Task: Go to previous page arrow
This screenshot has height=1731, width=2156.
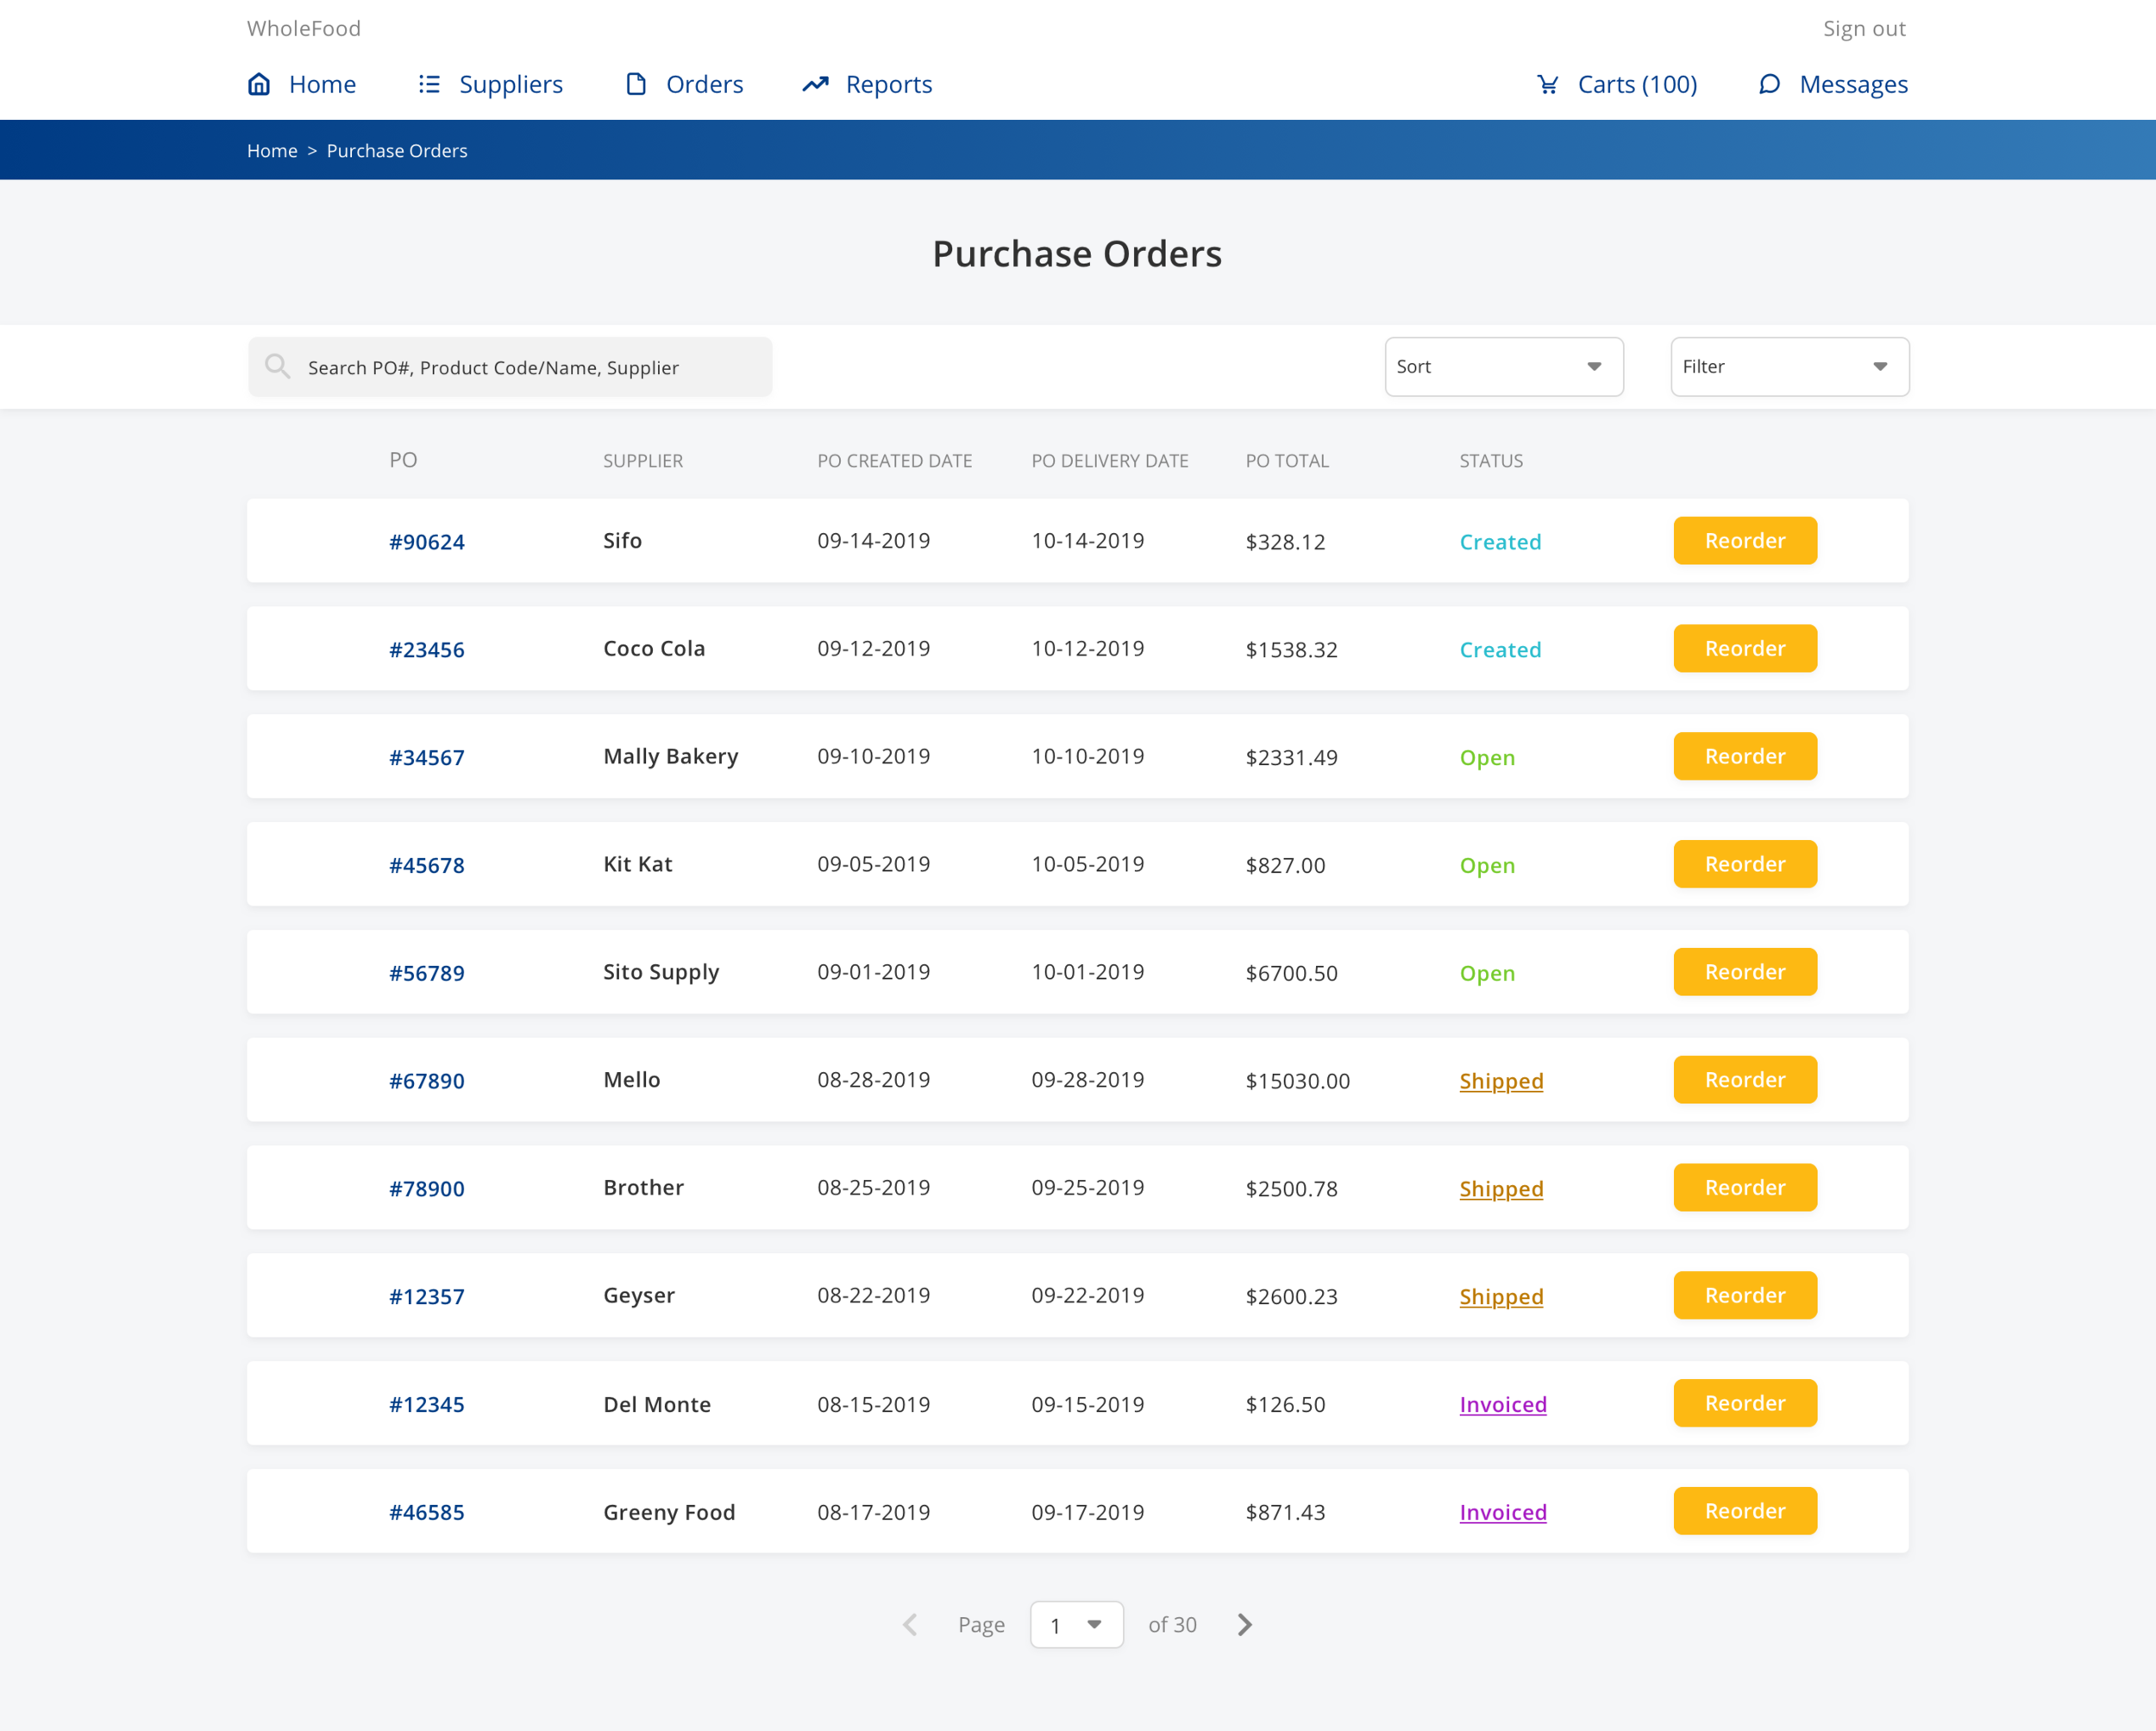Action: (910, 1625)
